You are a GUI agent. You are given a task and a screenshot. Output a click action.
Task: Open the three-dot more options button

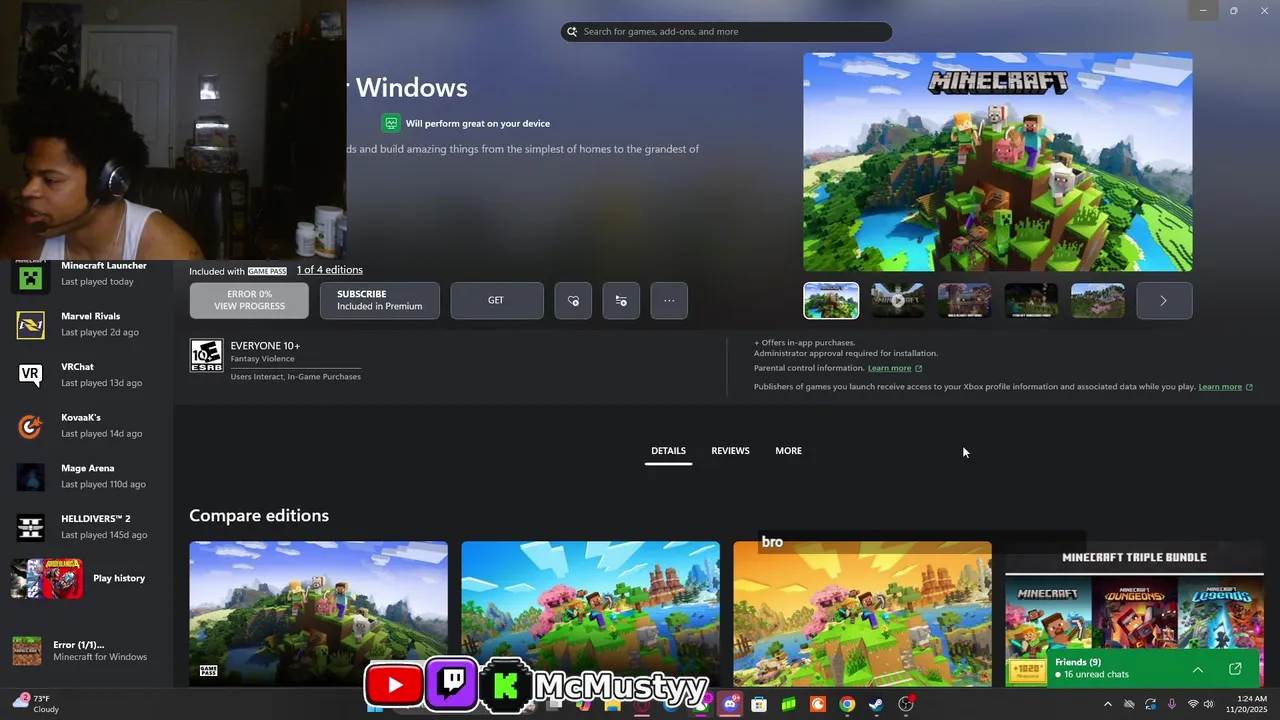point(669,301)
